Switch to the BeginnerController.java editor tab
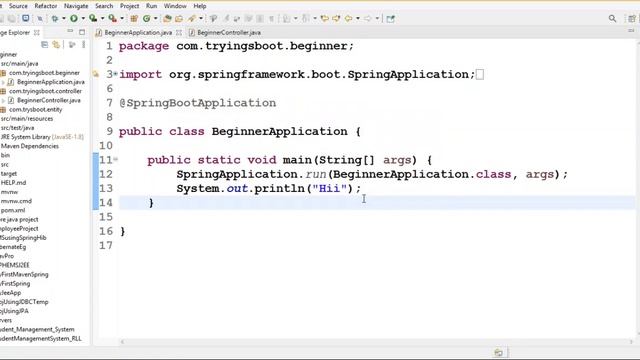The height and width of the screenshot is (360, 640). (x=225, y=32)
